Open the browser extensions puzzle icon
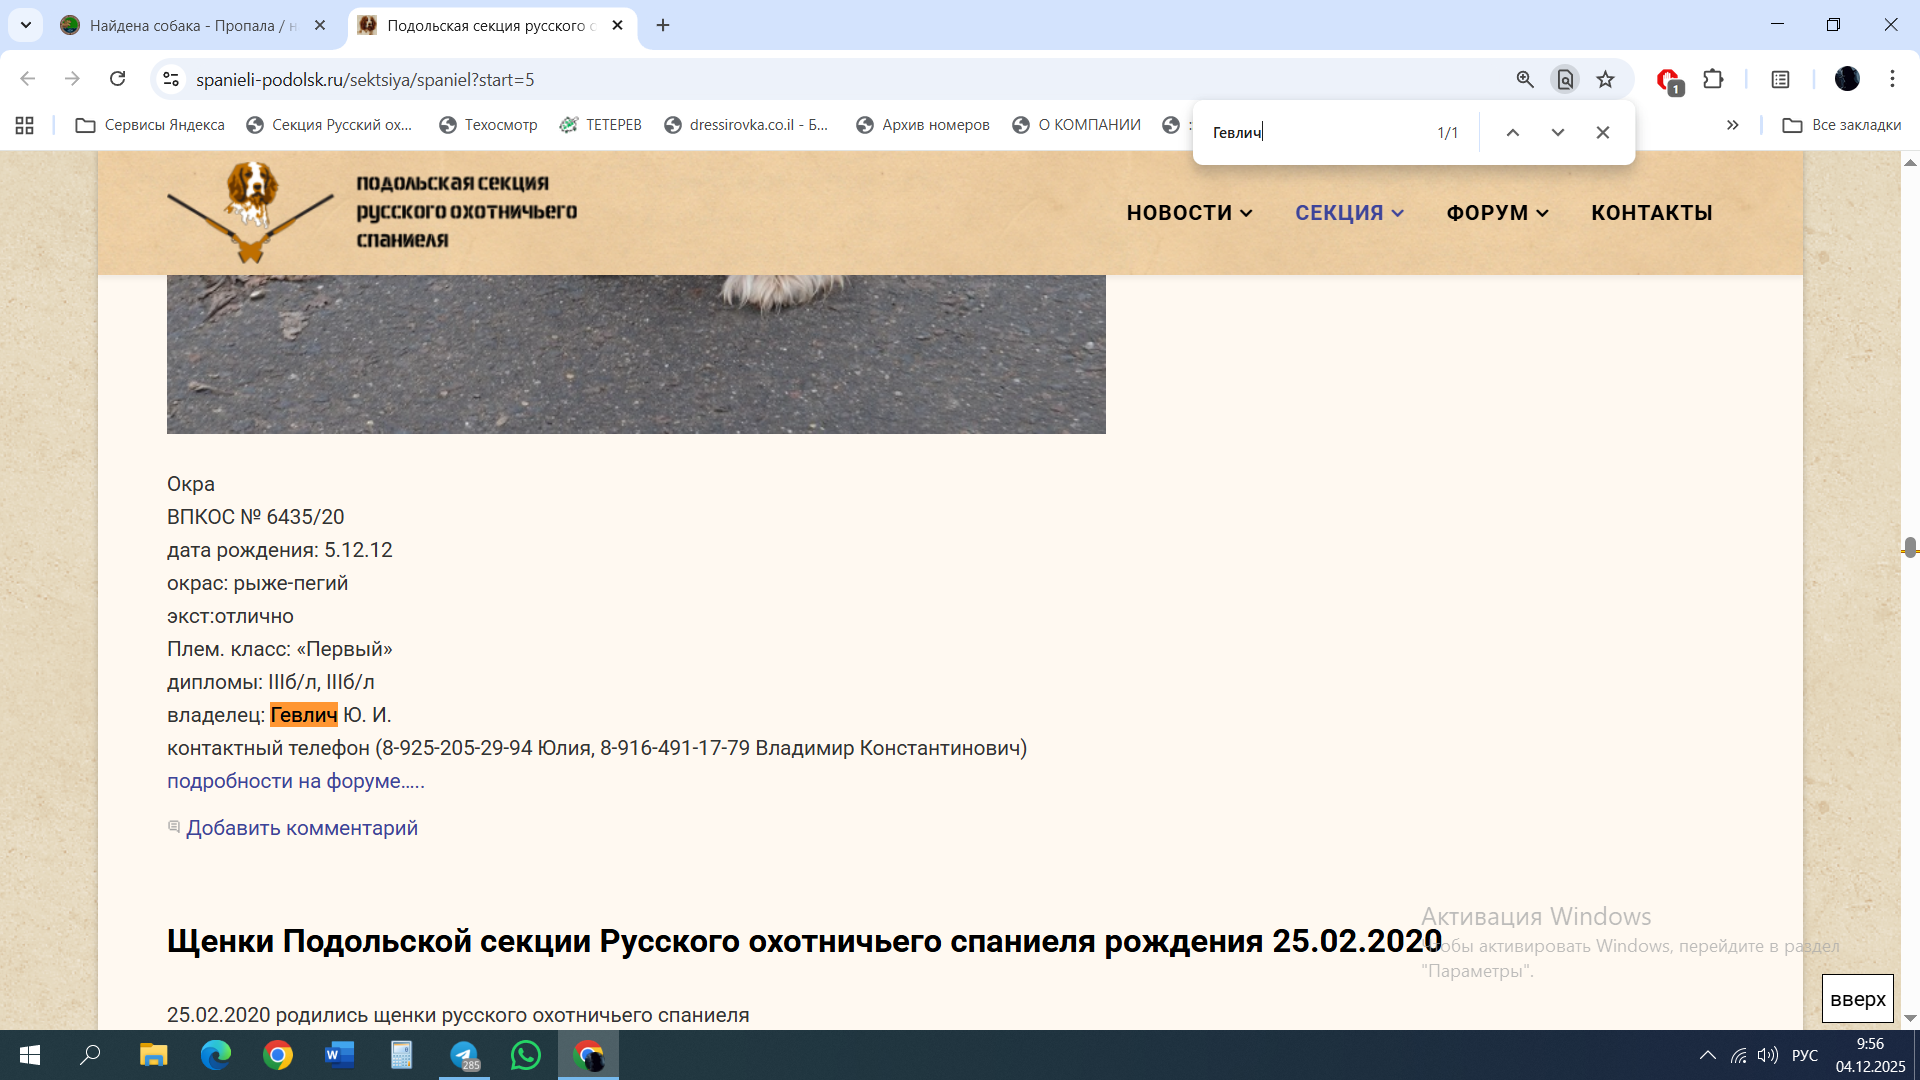The width and height of the screenshot is (1920, 1080). 1713,79
